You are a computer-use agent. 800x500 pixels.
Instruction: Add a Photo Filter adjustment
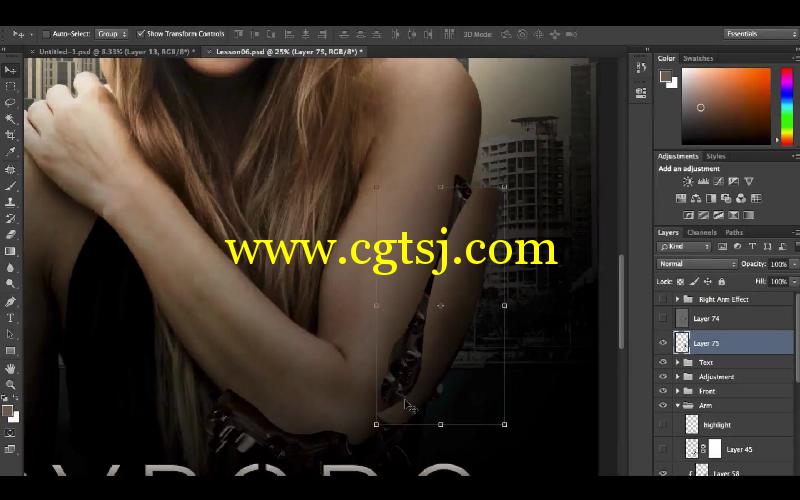(726, 198)
